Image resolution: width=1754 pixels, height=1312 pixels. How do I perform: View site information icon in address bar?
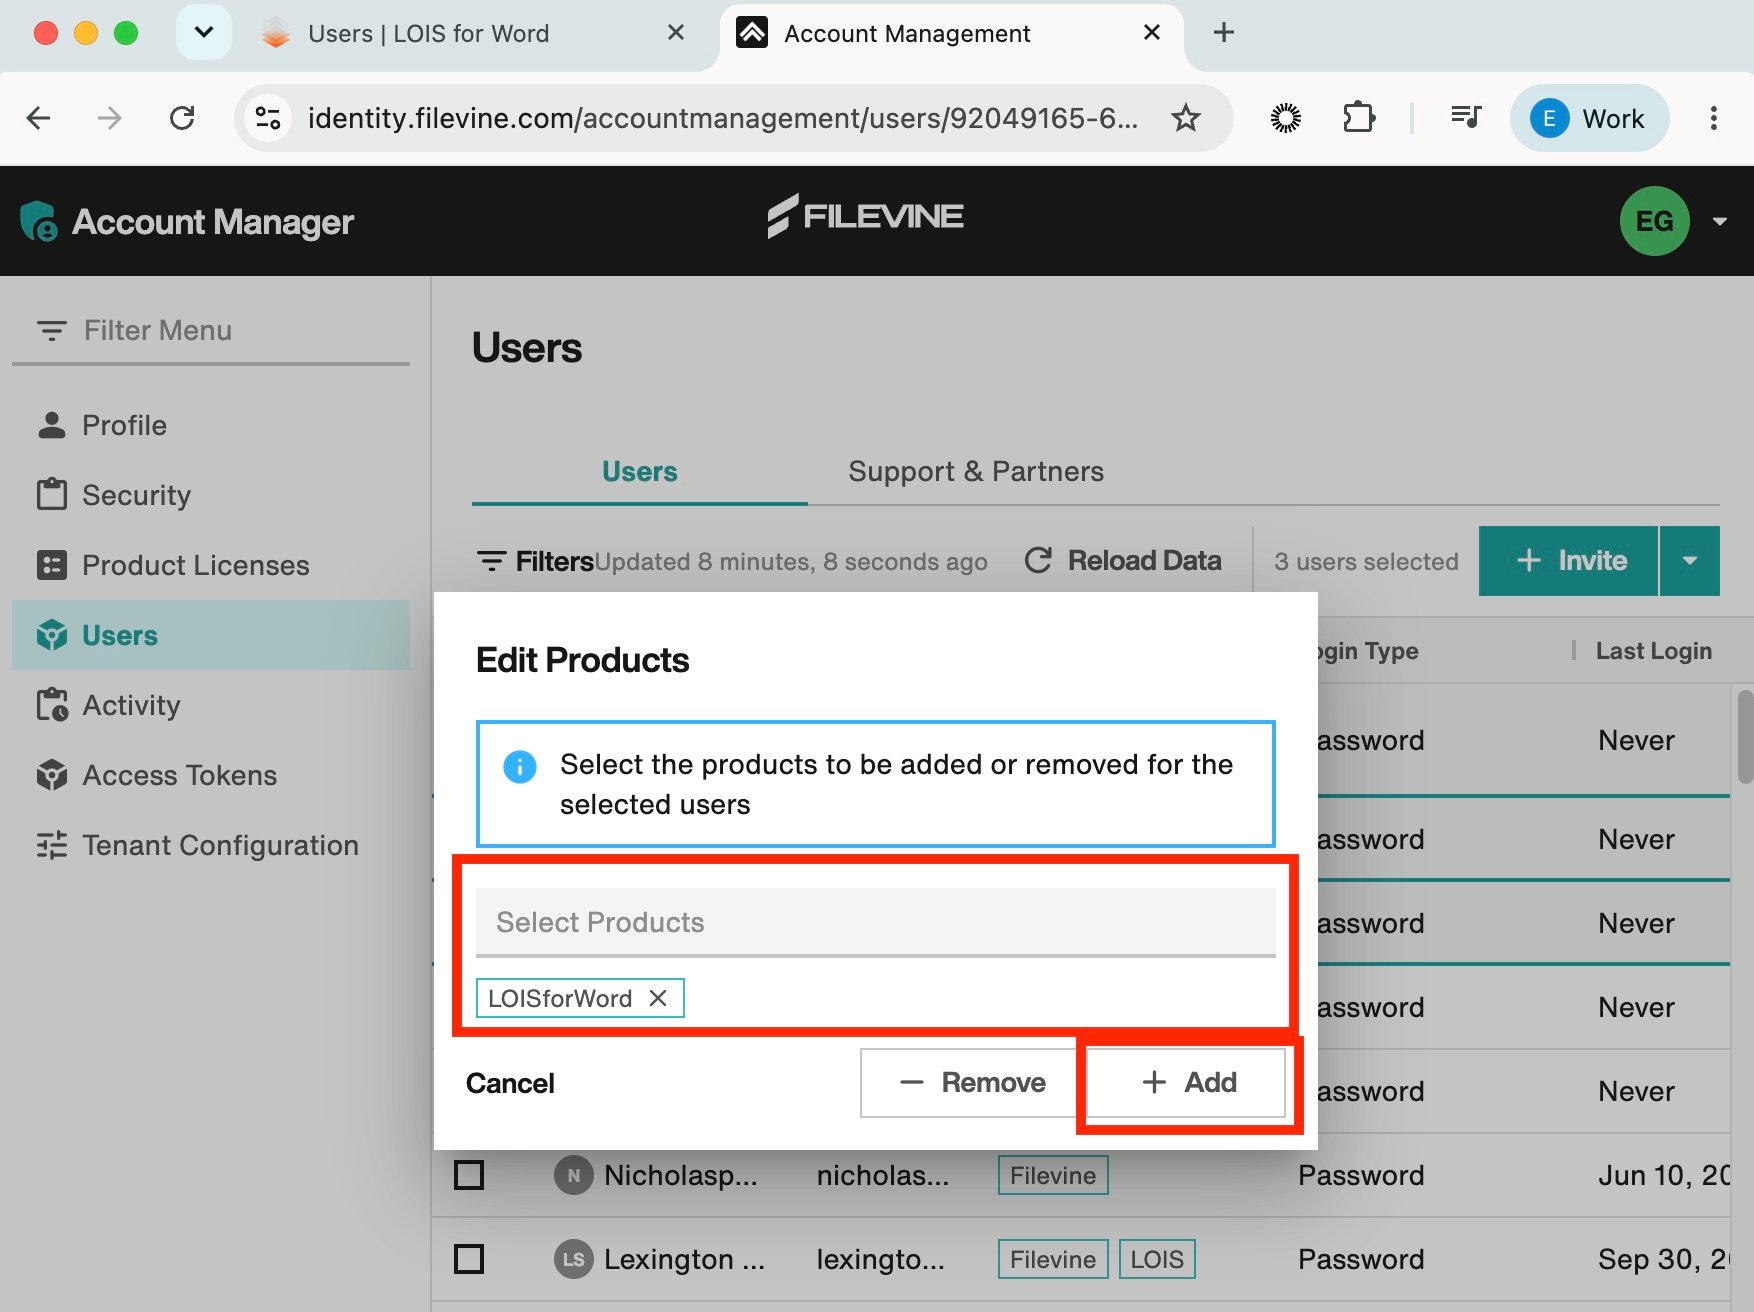pyautogui.click(x=268, y=118)
